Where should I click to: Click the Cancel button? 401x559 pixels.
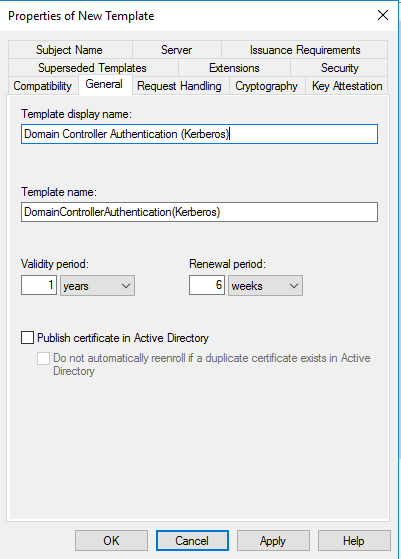point(192,540)
